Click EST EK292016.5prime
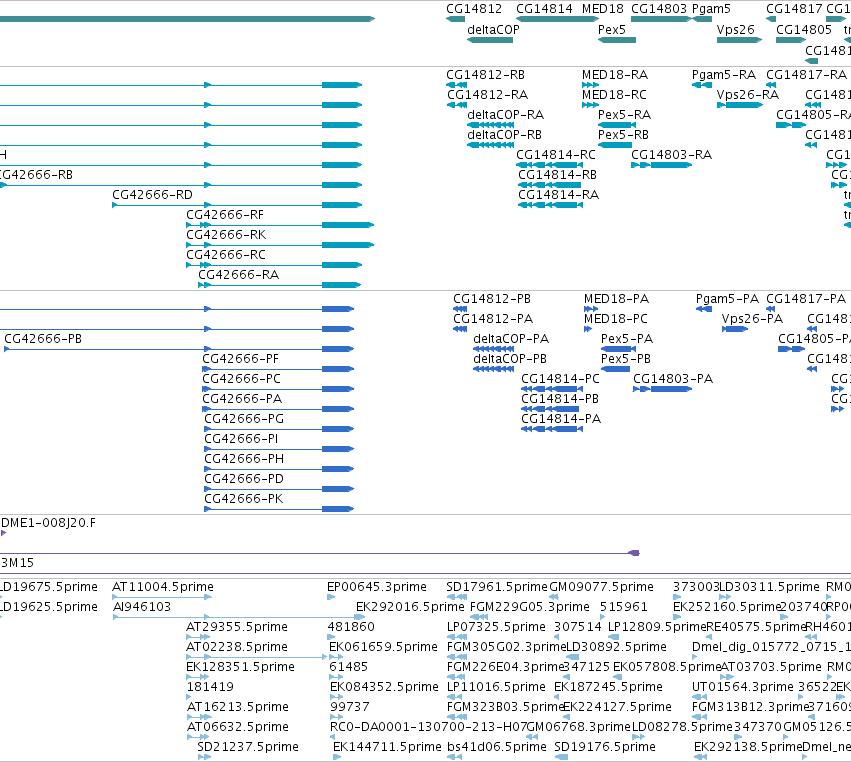The width and height of the screenshot is (851, 762). 410,607
